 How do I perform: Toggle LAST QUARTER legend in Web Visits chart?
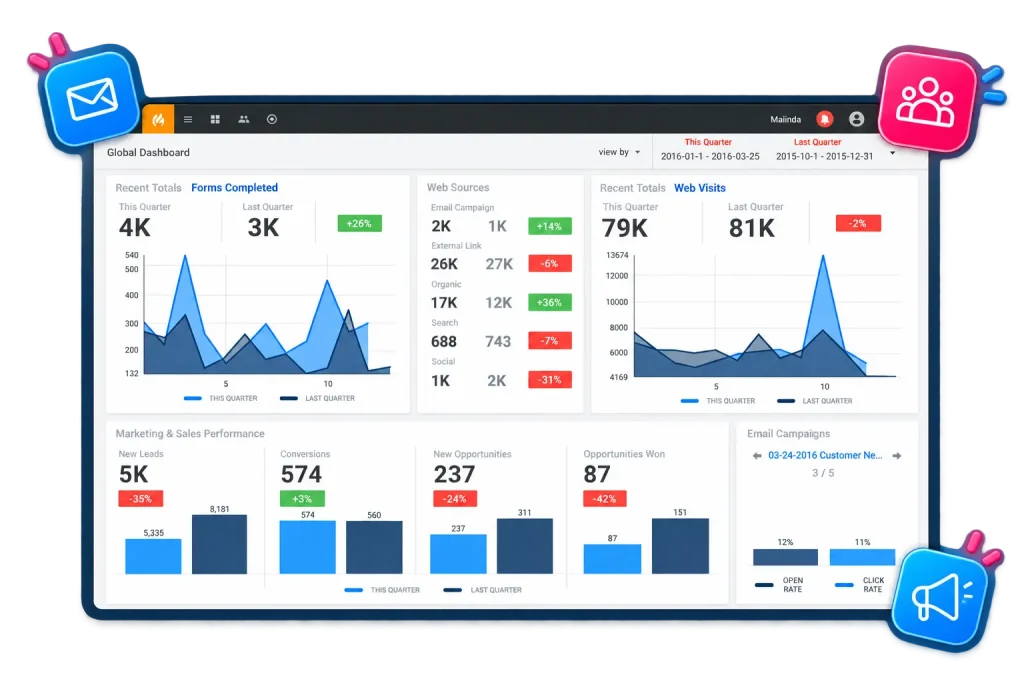[815, 401]
